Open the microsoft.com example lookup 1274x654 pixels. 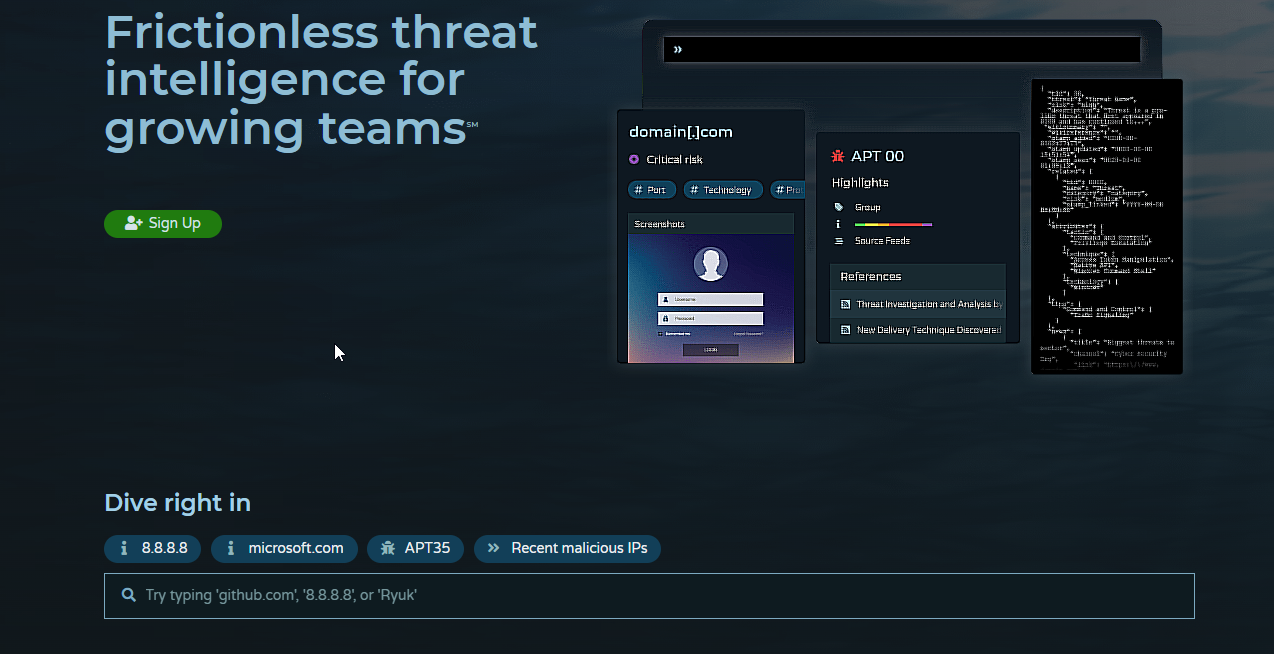284,548
